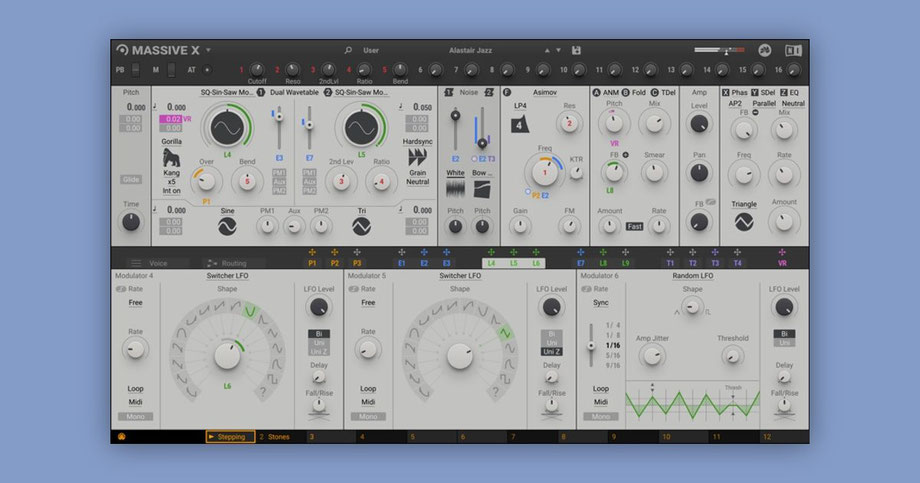The width and height of the screenshot is (920, 483).
Task: Click the minus icon next to Phaser FB
Action: click(756, 113)
